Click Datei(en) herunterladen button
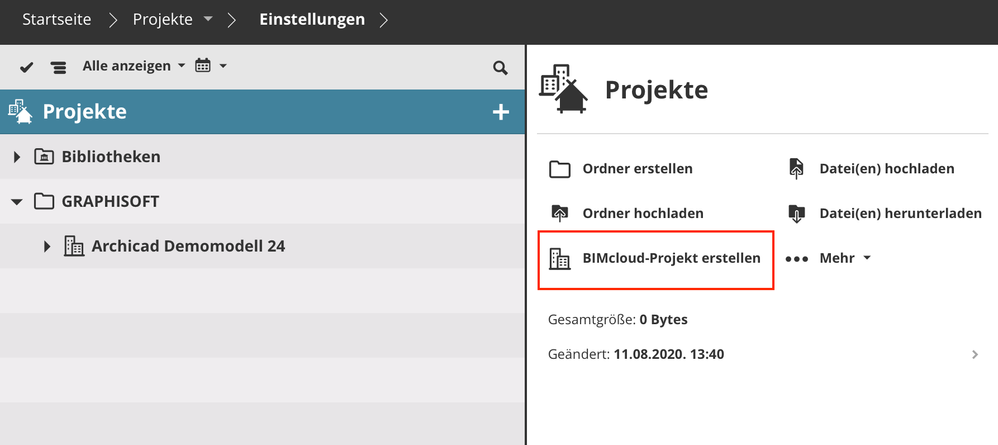Viewport: 998px width, 445px height. (x=885, y=213)
